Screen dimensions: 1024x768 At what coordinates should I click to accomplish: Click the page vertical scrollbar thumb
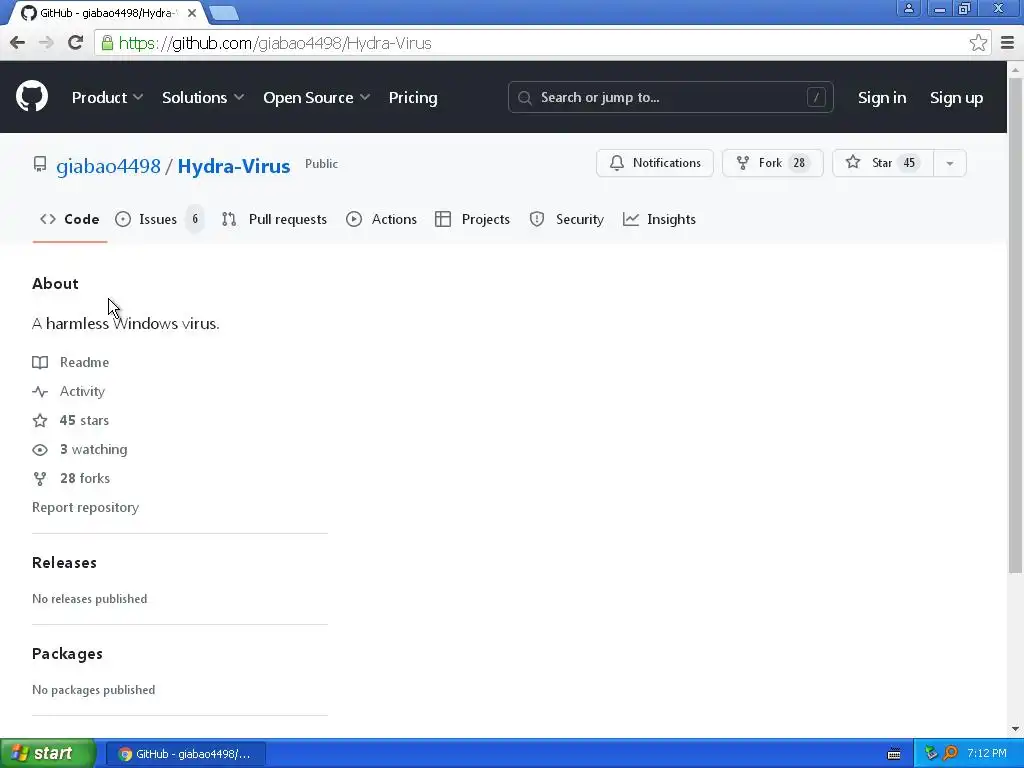(1015, 325)
